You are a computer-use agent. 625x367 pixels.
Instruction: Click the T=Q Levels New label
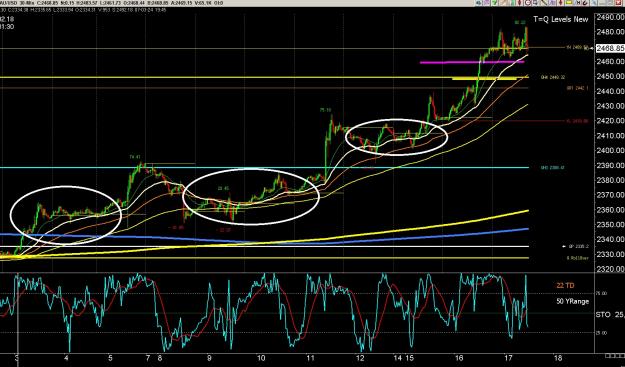[561, 19]
